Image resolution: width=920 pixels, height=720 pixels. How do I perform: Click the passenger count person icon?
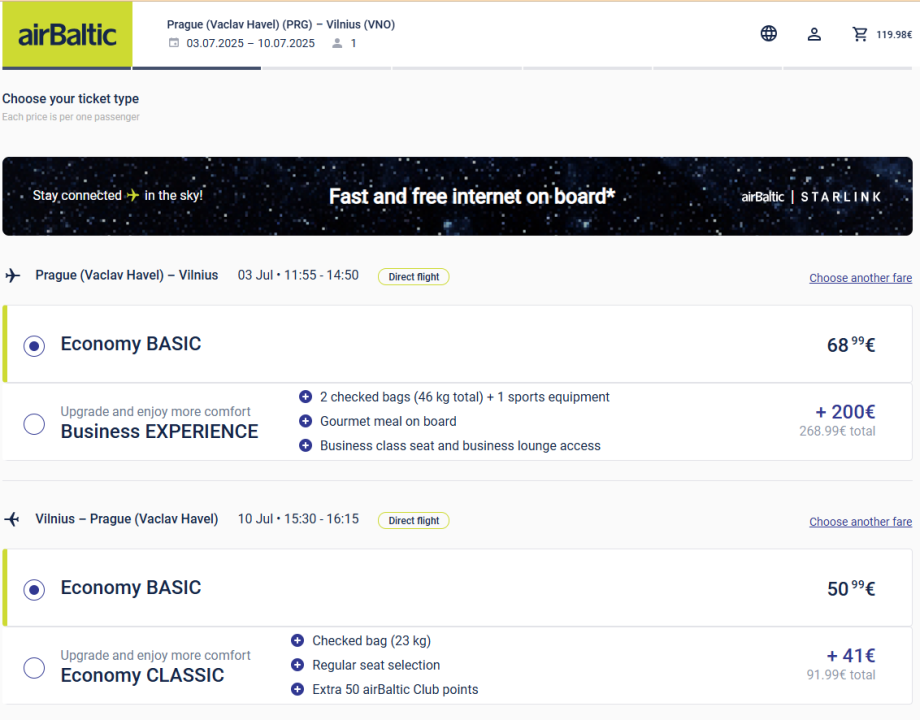click(x=337, y=43)
